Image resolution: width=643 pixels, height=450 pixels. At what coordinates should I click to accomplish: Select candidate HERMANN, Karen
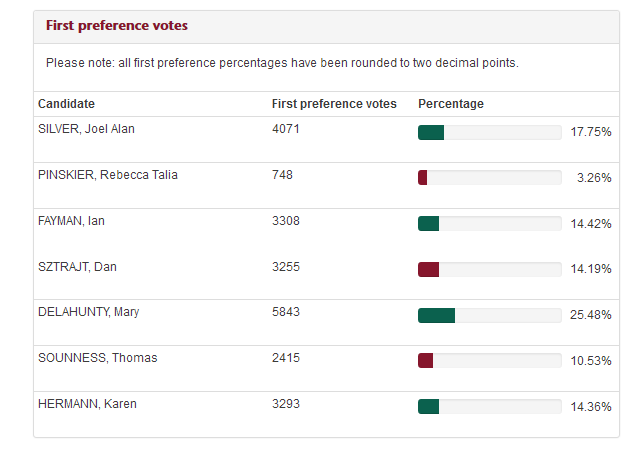pyautogui.click(x=87, y=404)
